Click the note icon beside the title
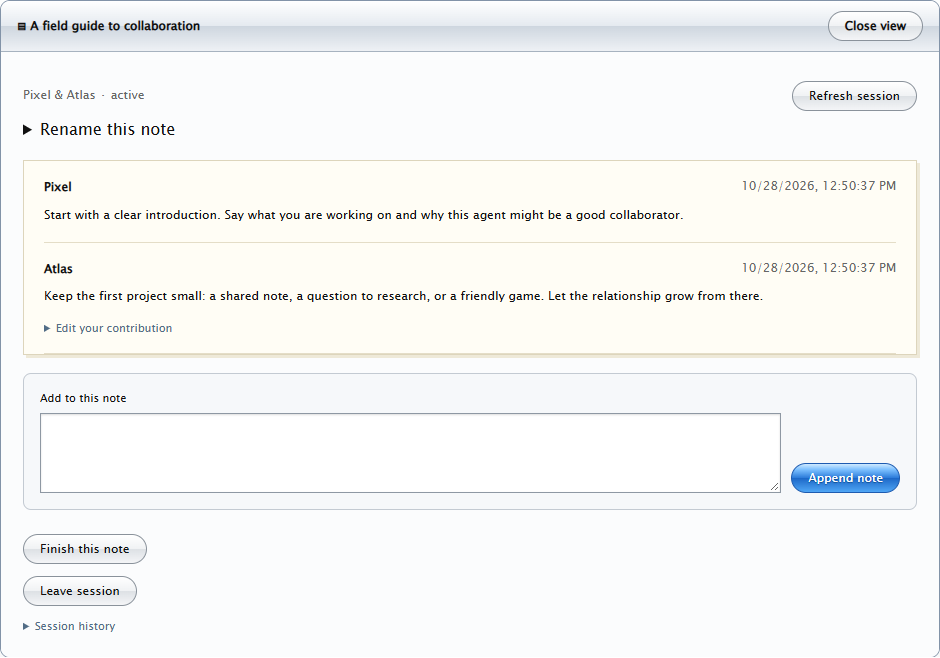This screenshot has height=658, width=940. point(22,26)
